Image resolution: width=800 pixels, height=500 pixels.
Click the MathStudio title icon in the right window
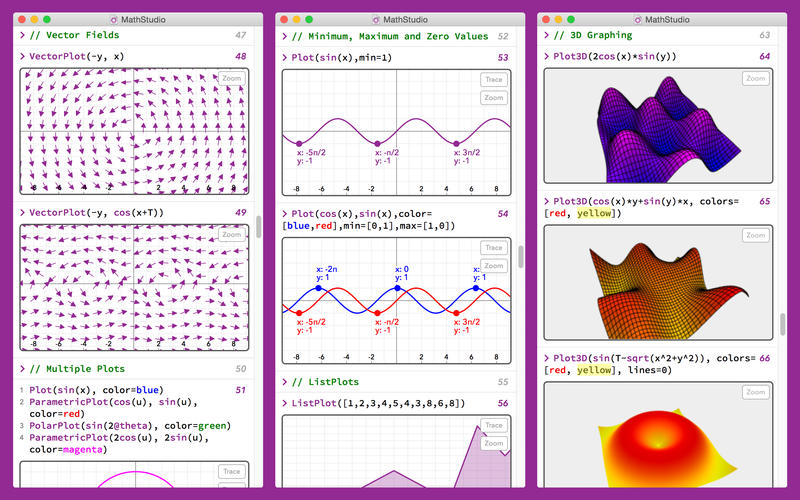pyautogui.click(x=636, y=19)
